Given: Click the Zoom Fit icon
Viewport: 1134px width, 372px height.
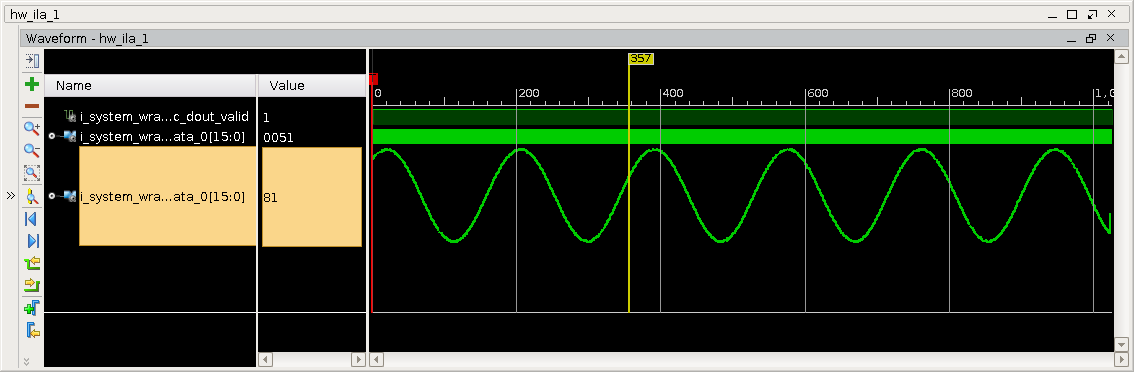Looking at the screenshot, I should tap(32, 173).
